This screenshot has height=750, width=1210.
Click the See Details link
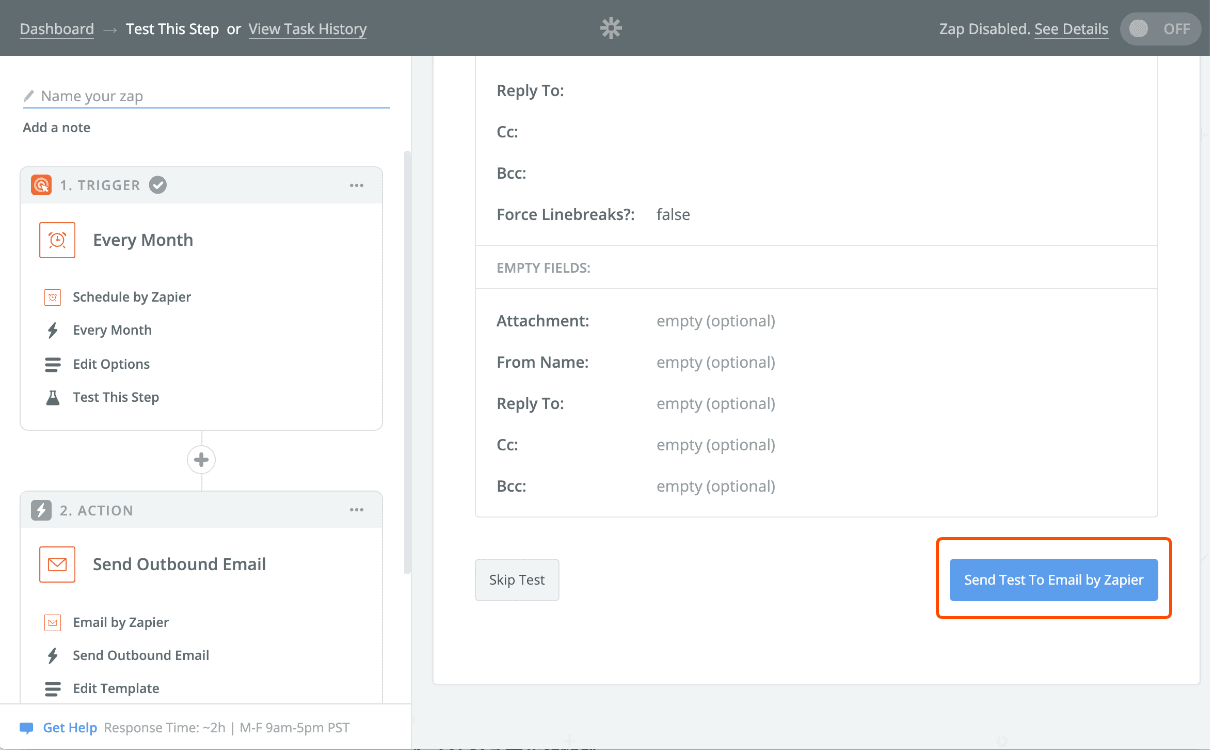click(1071, 29)
